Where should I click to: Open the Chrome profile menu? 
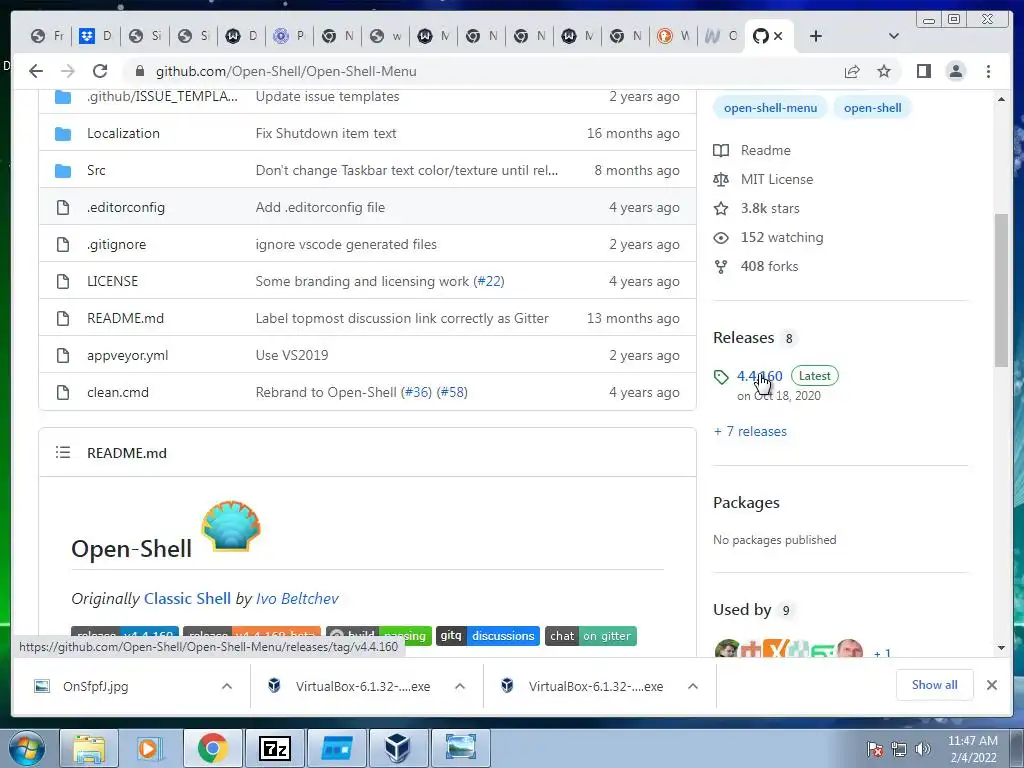(x=955, y=71)
